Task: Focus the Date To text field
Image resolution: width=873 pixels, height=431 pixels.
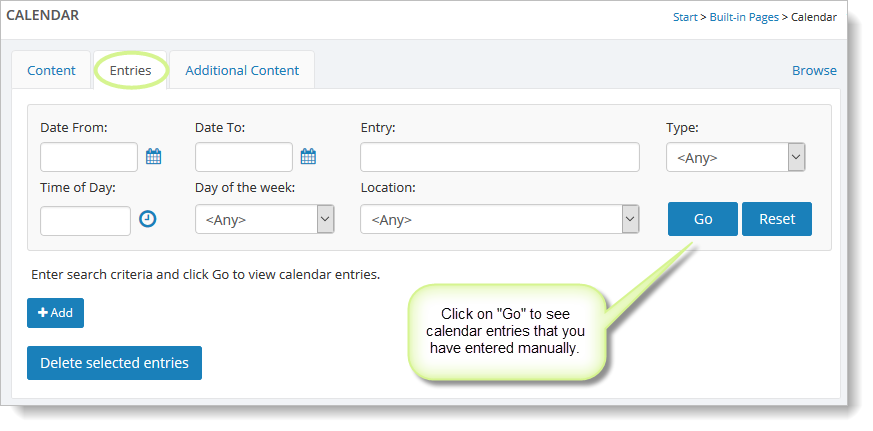Action: [x=244, y=157]
